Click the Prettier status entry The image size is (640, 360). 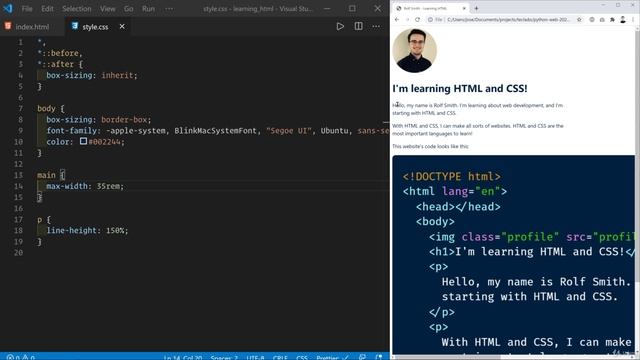(x=332, y=357)
